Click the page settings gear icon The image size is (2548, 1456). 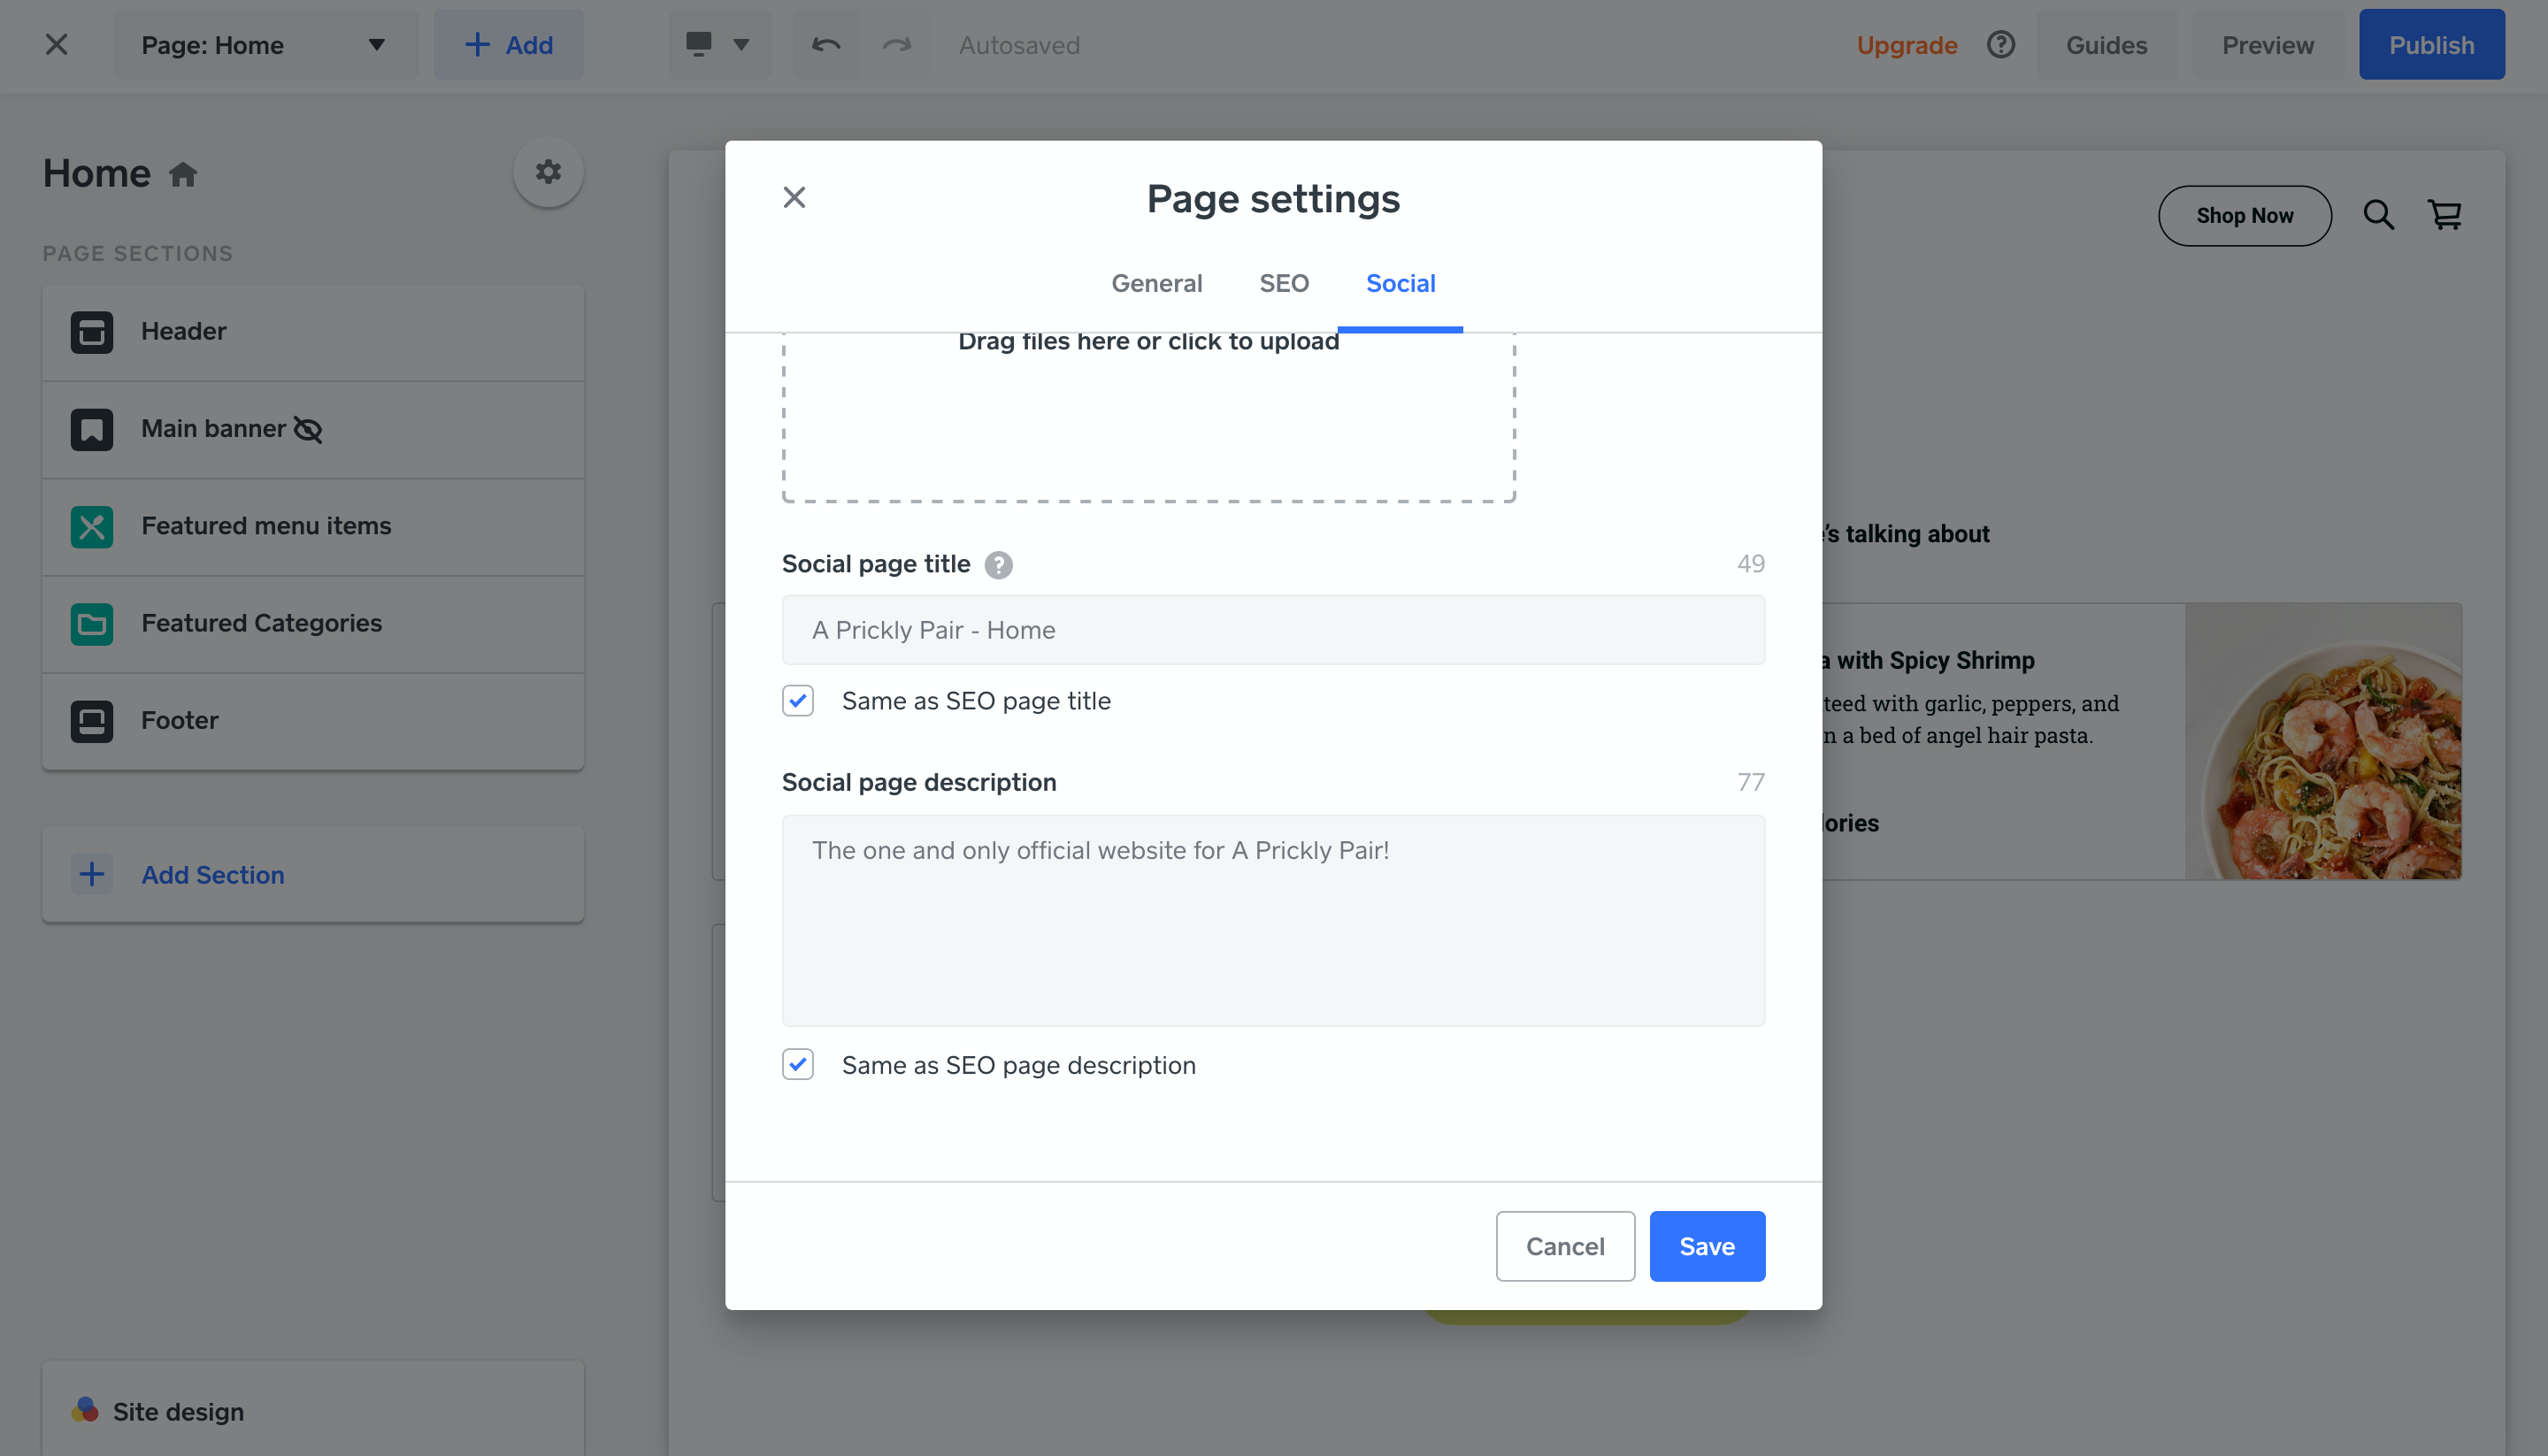(548, 172)
